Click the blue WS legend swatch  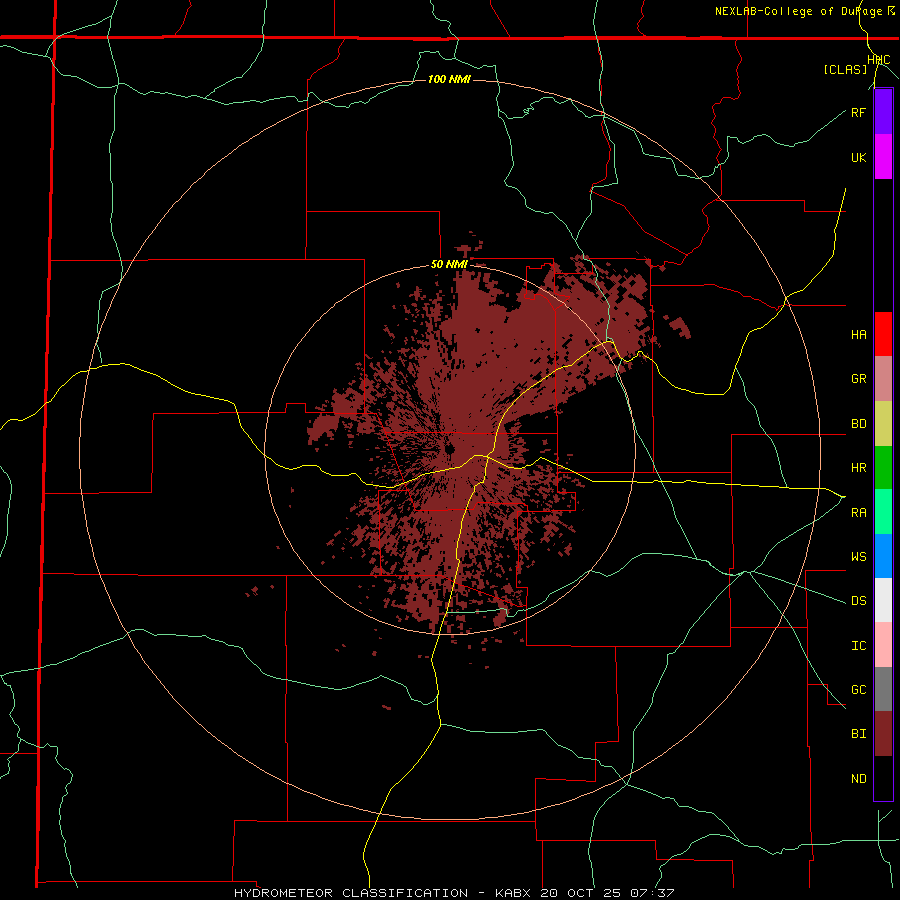tap(883, 556)
